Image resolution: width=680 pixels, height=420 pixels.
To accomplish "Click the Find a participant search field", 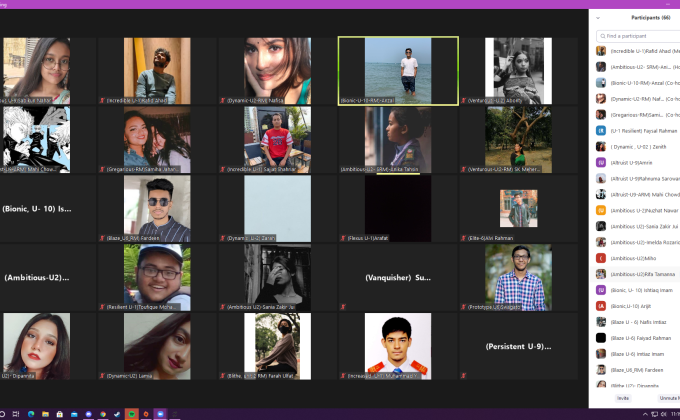I will 640,36.
